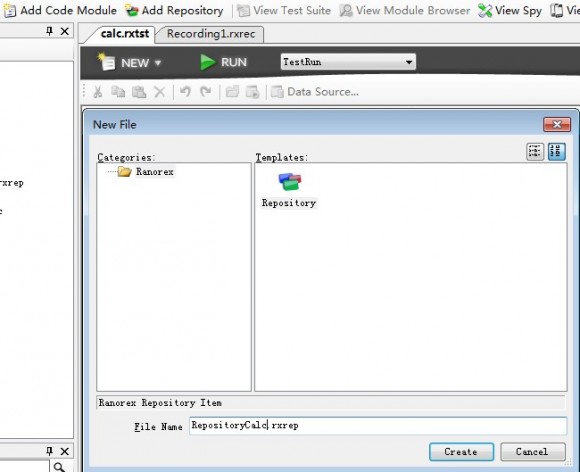Pin the left panel with pushpin
Viewport: 580px width, 472px height.
tap(49, 31)
